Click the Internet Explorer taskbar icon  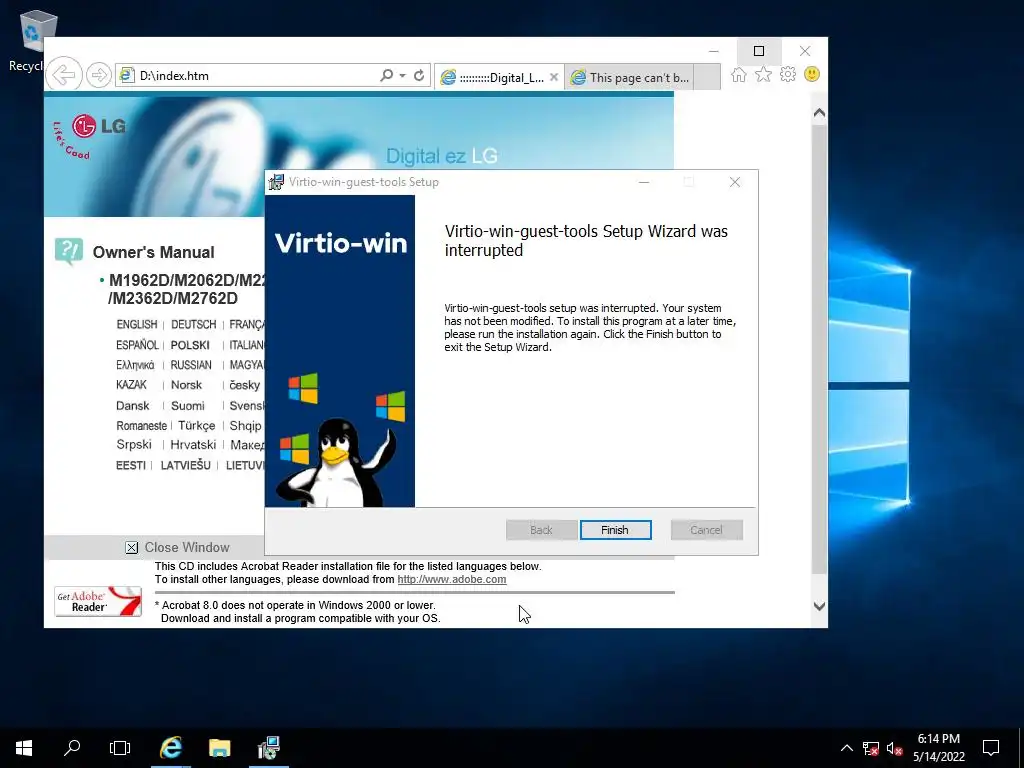tap(170, 748)
